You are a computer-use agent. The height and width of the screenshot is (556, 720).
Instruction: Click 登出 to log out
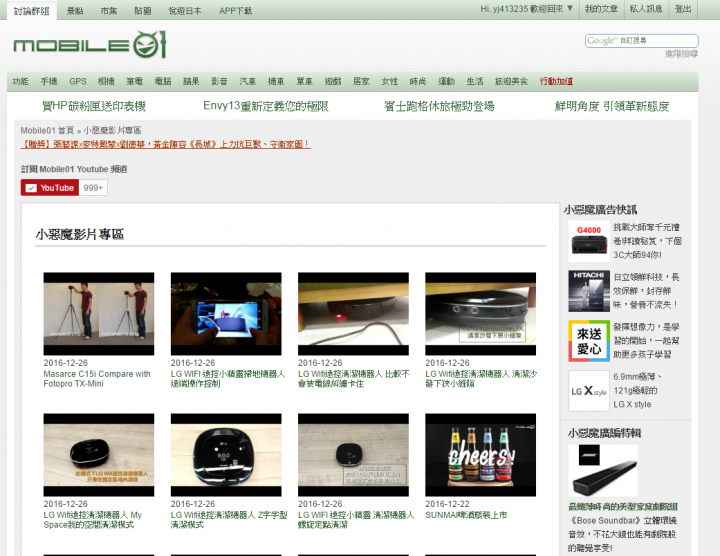[x=683, y=9]
